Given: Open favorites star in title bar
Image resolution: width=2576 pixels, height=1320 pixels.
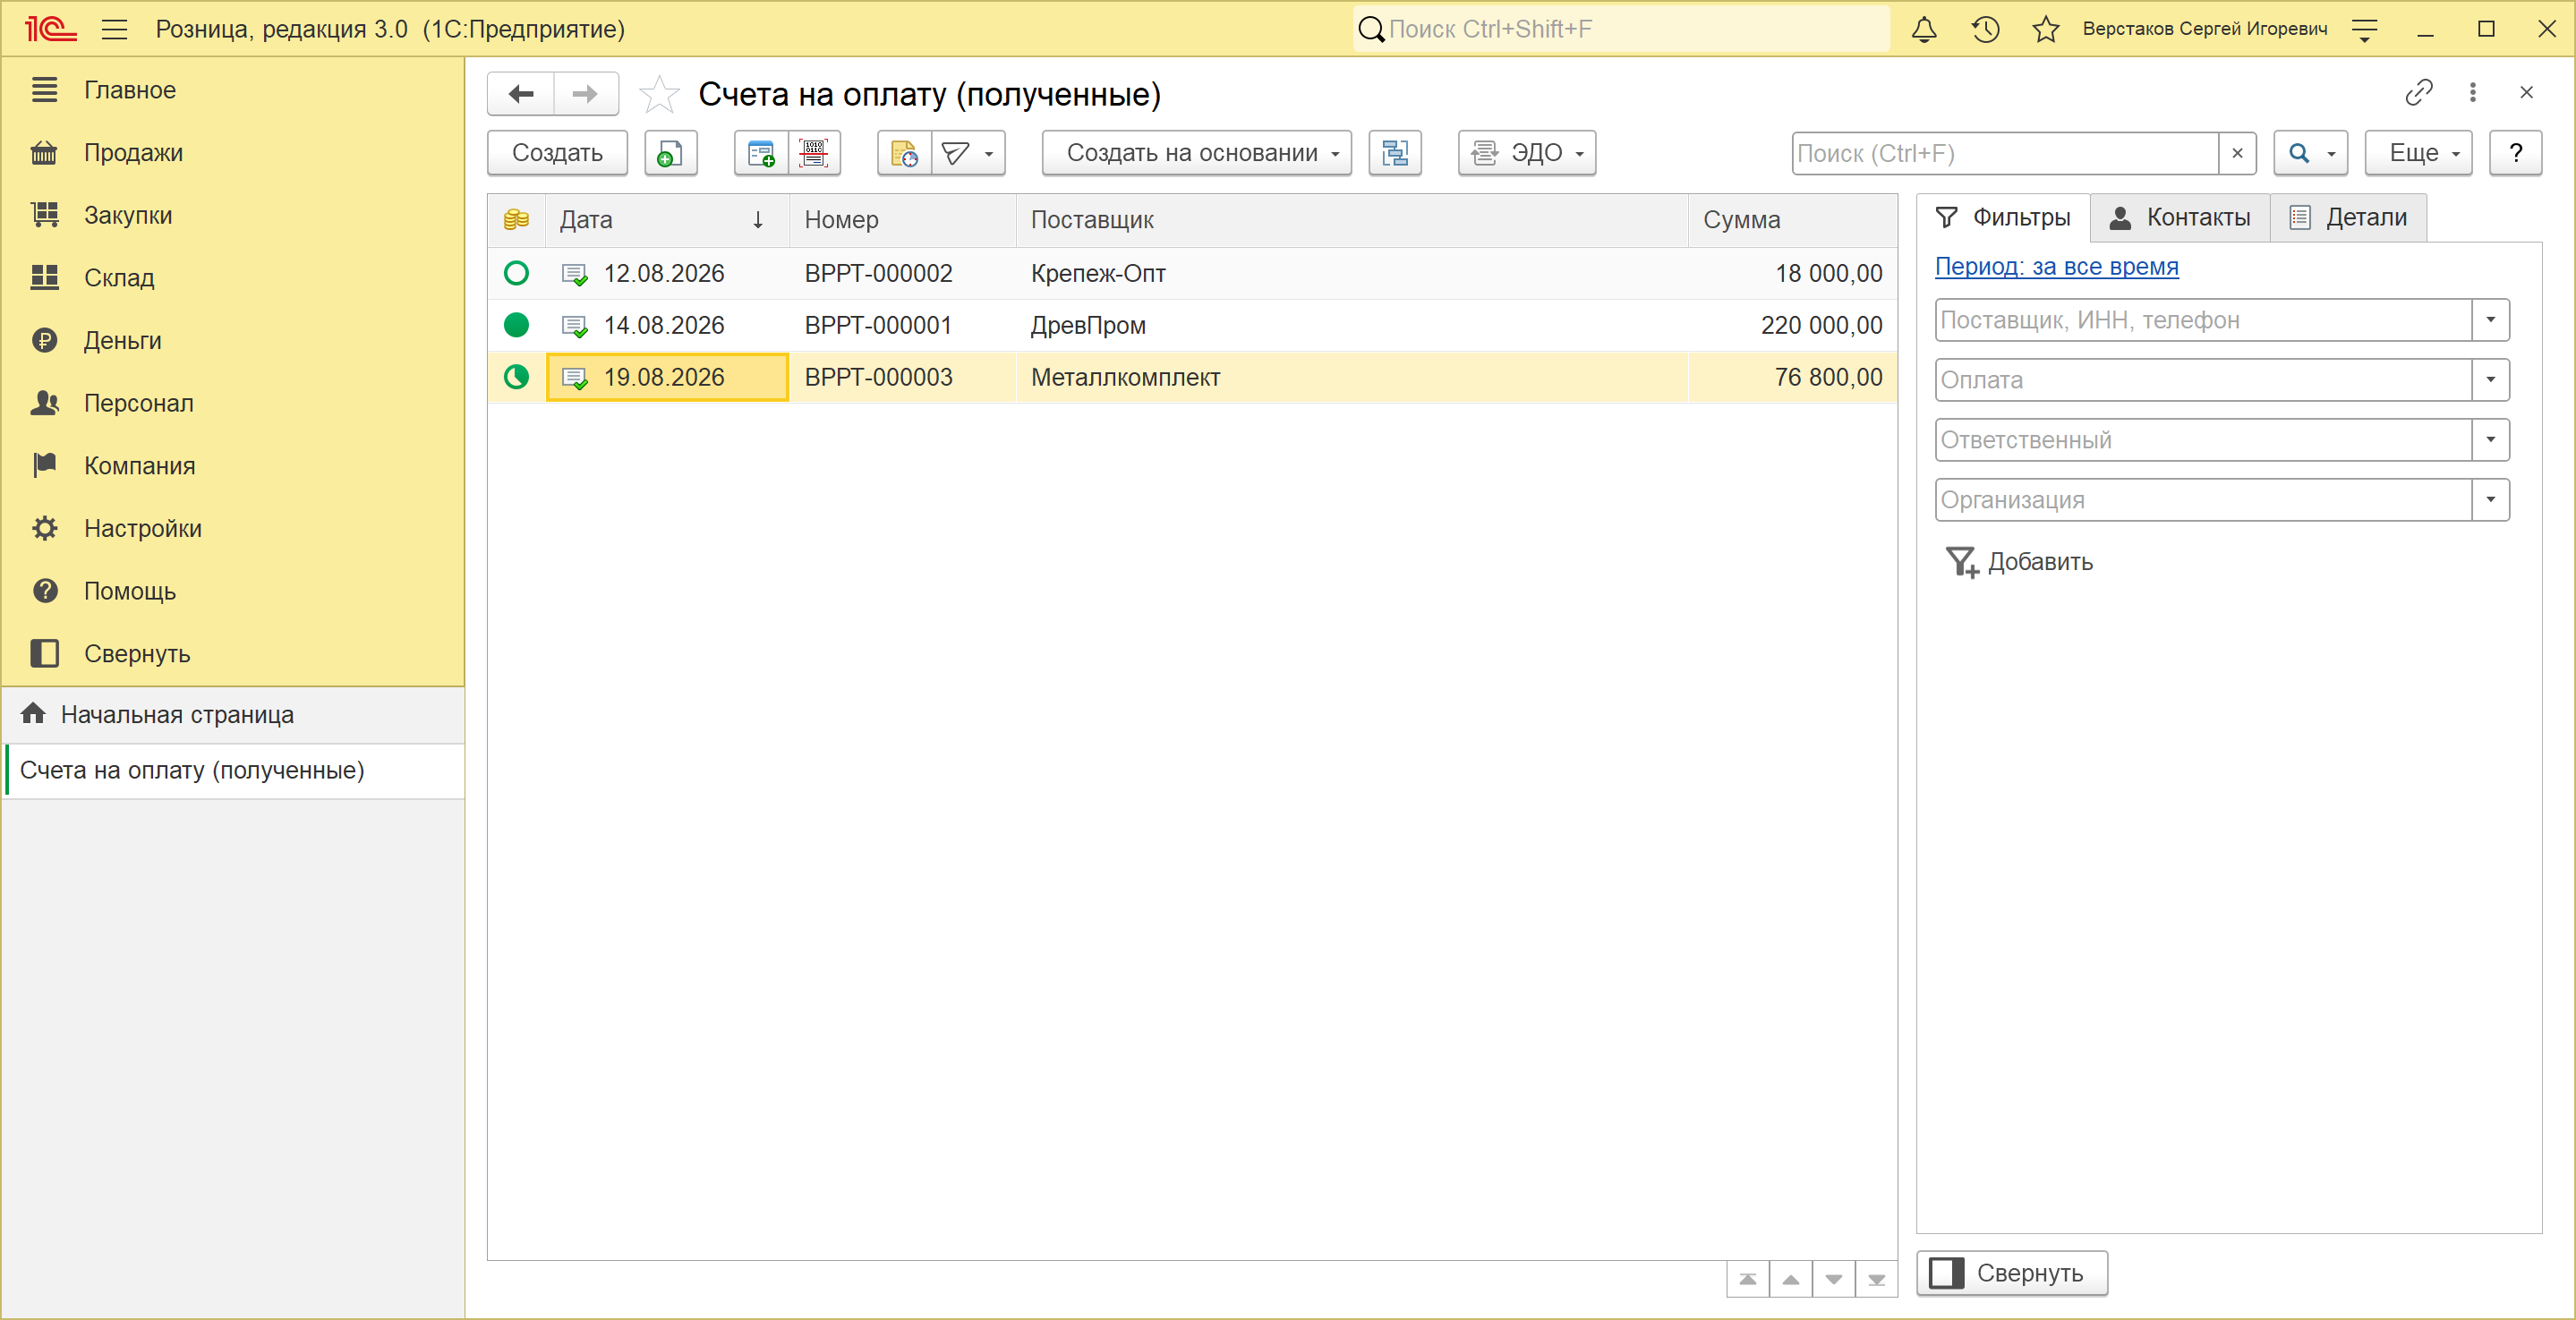Looking at the screenshot, I should 2046,29.
